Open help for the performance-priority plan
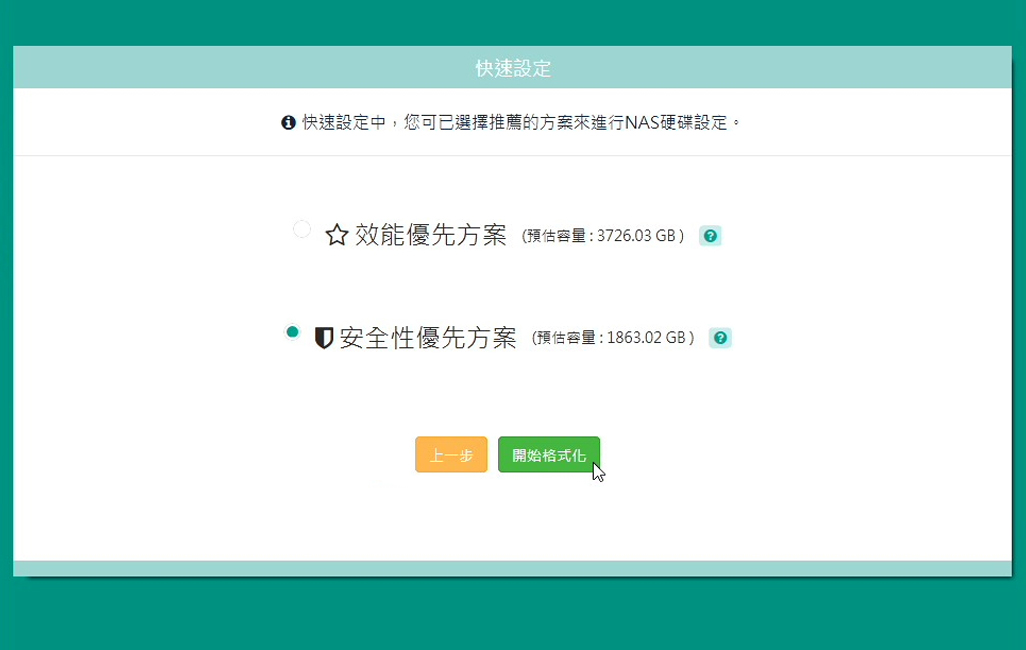Screen dimensions: 1026x650 click(x=710, y=236)
